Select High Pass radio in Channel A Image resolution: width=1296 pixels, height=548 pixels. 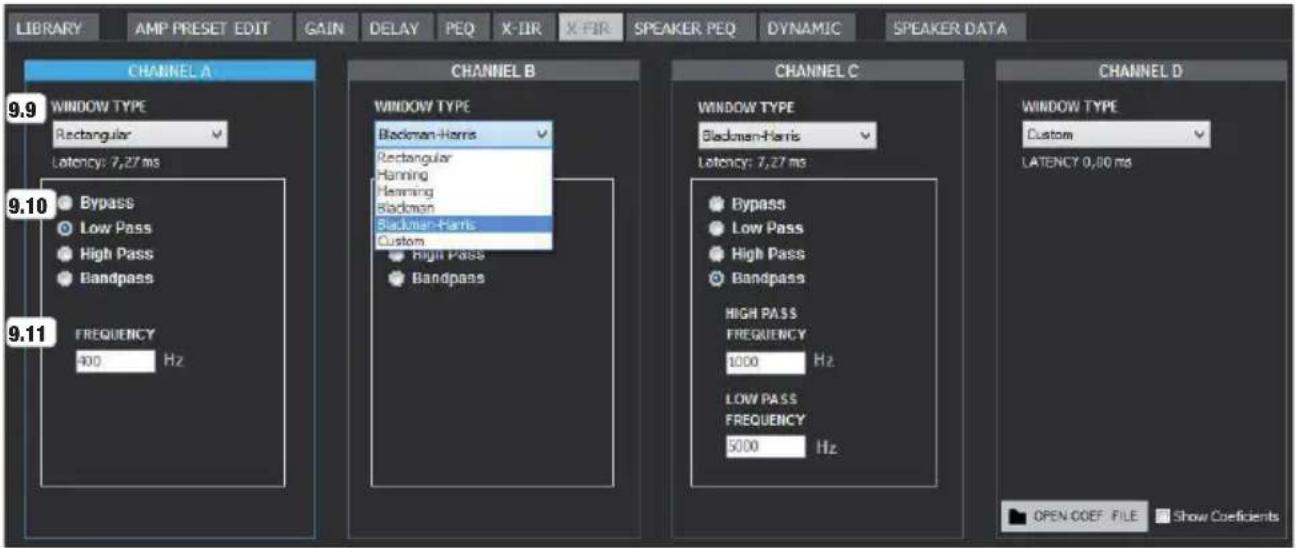pyautogui.click(x=64, y=254)
